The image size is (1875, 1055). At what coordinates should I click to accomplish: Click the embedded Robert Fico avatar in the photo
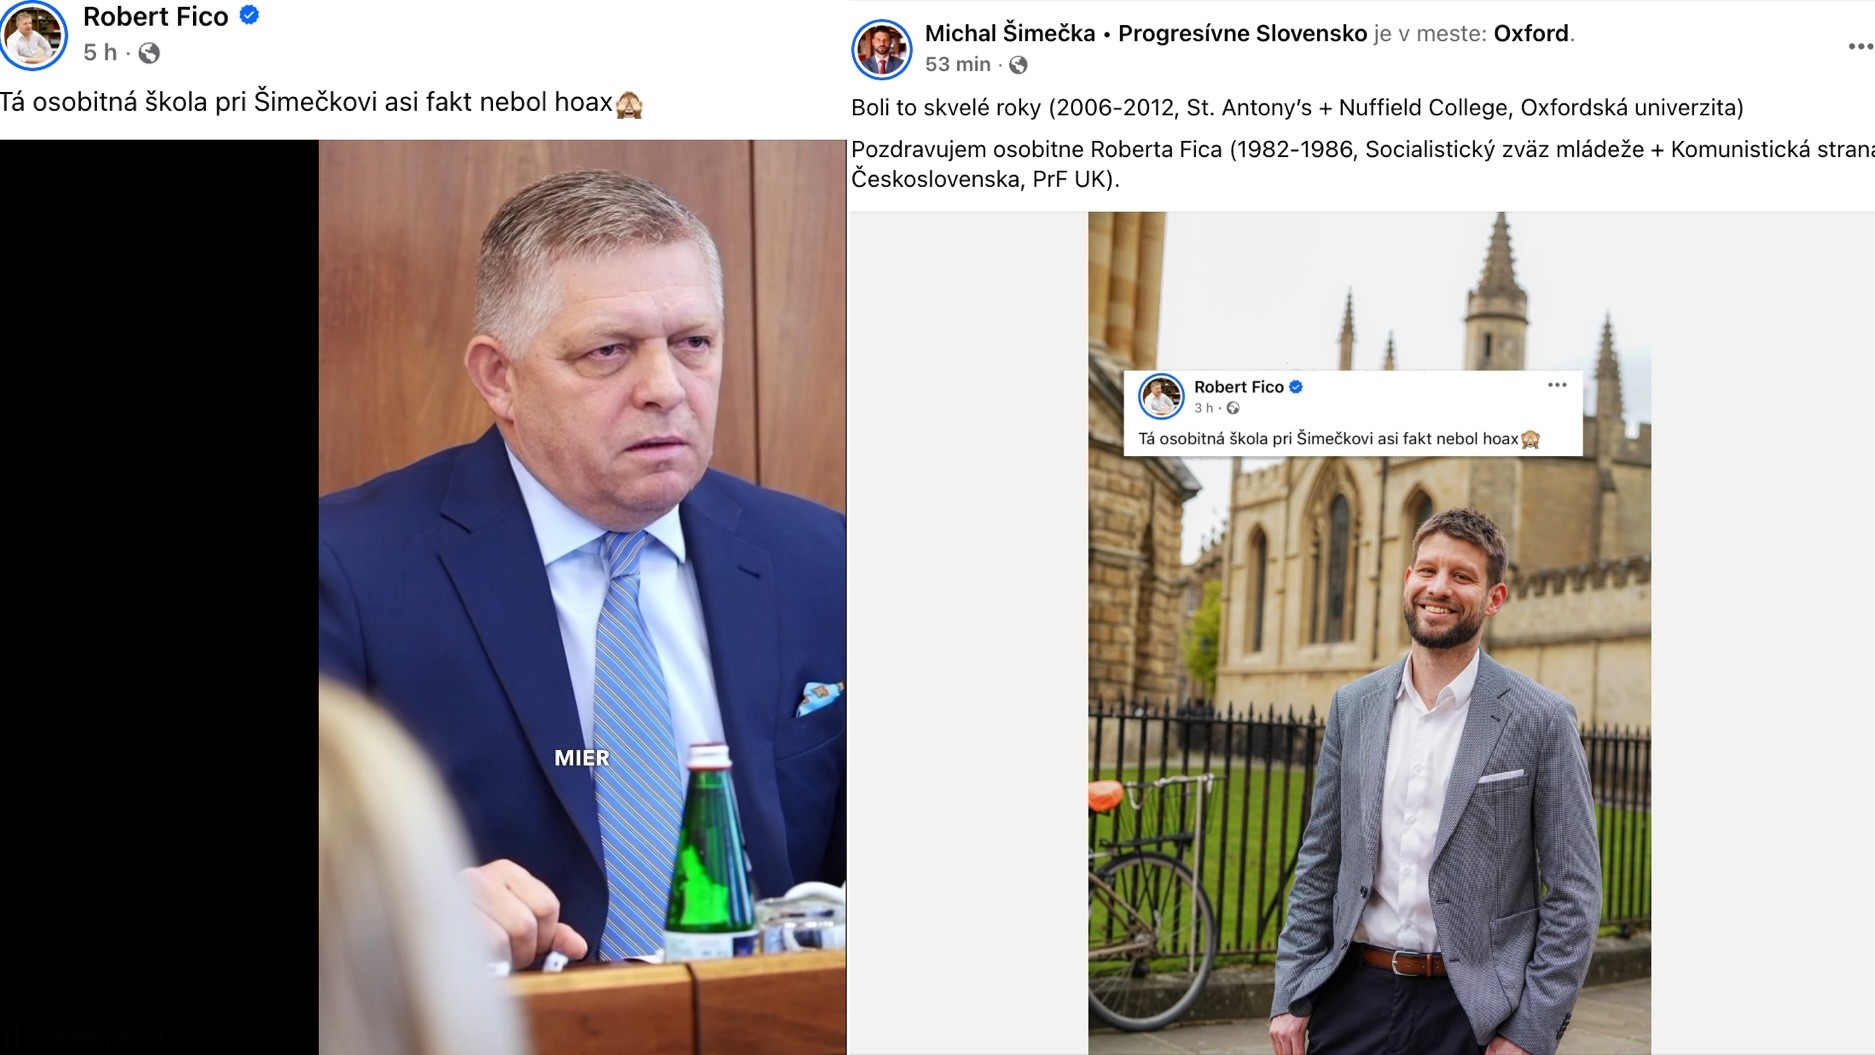tap(1161, 396)
